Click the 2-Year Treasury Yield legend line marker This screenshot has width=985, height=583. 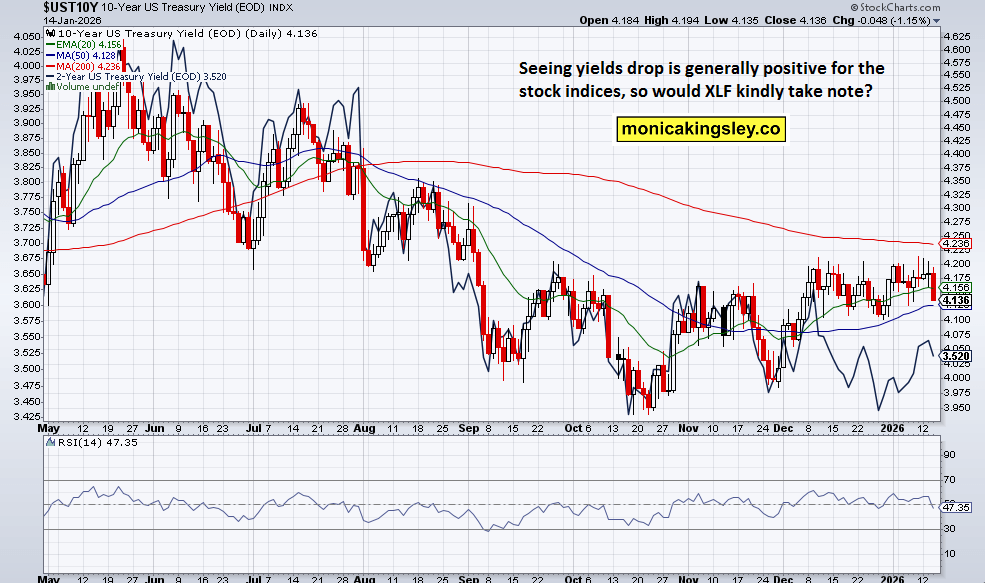[48, 78]
